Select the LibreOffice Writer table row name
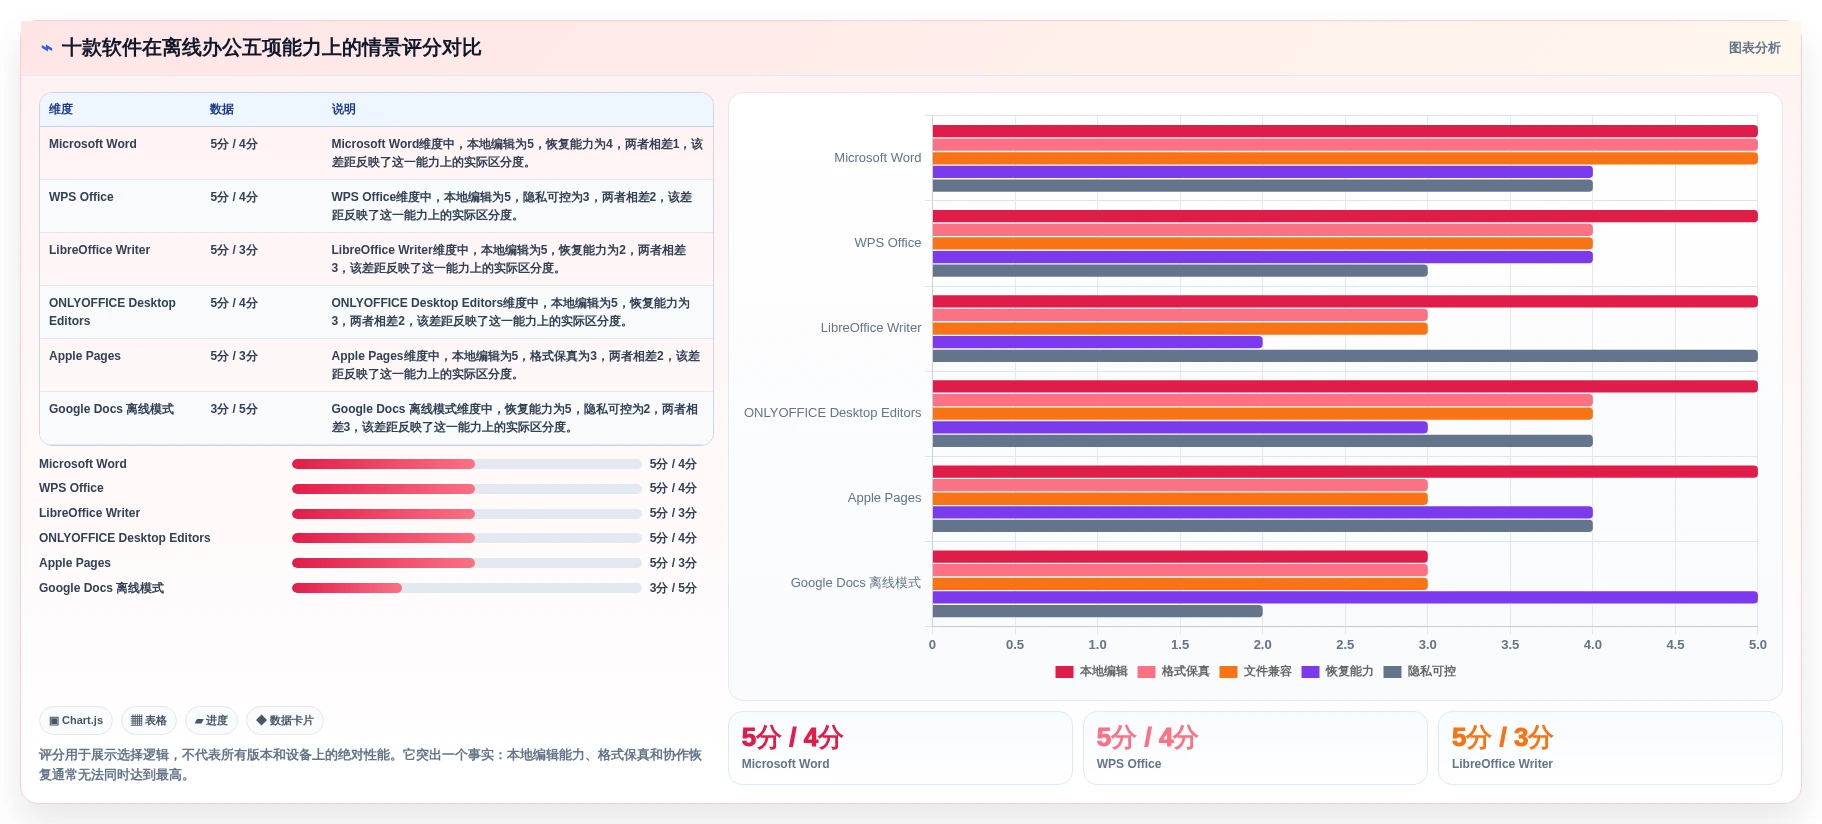 pyautogui.click(x=99, y=250)
